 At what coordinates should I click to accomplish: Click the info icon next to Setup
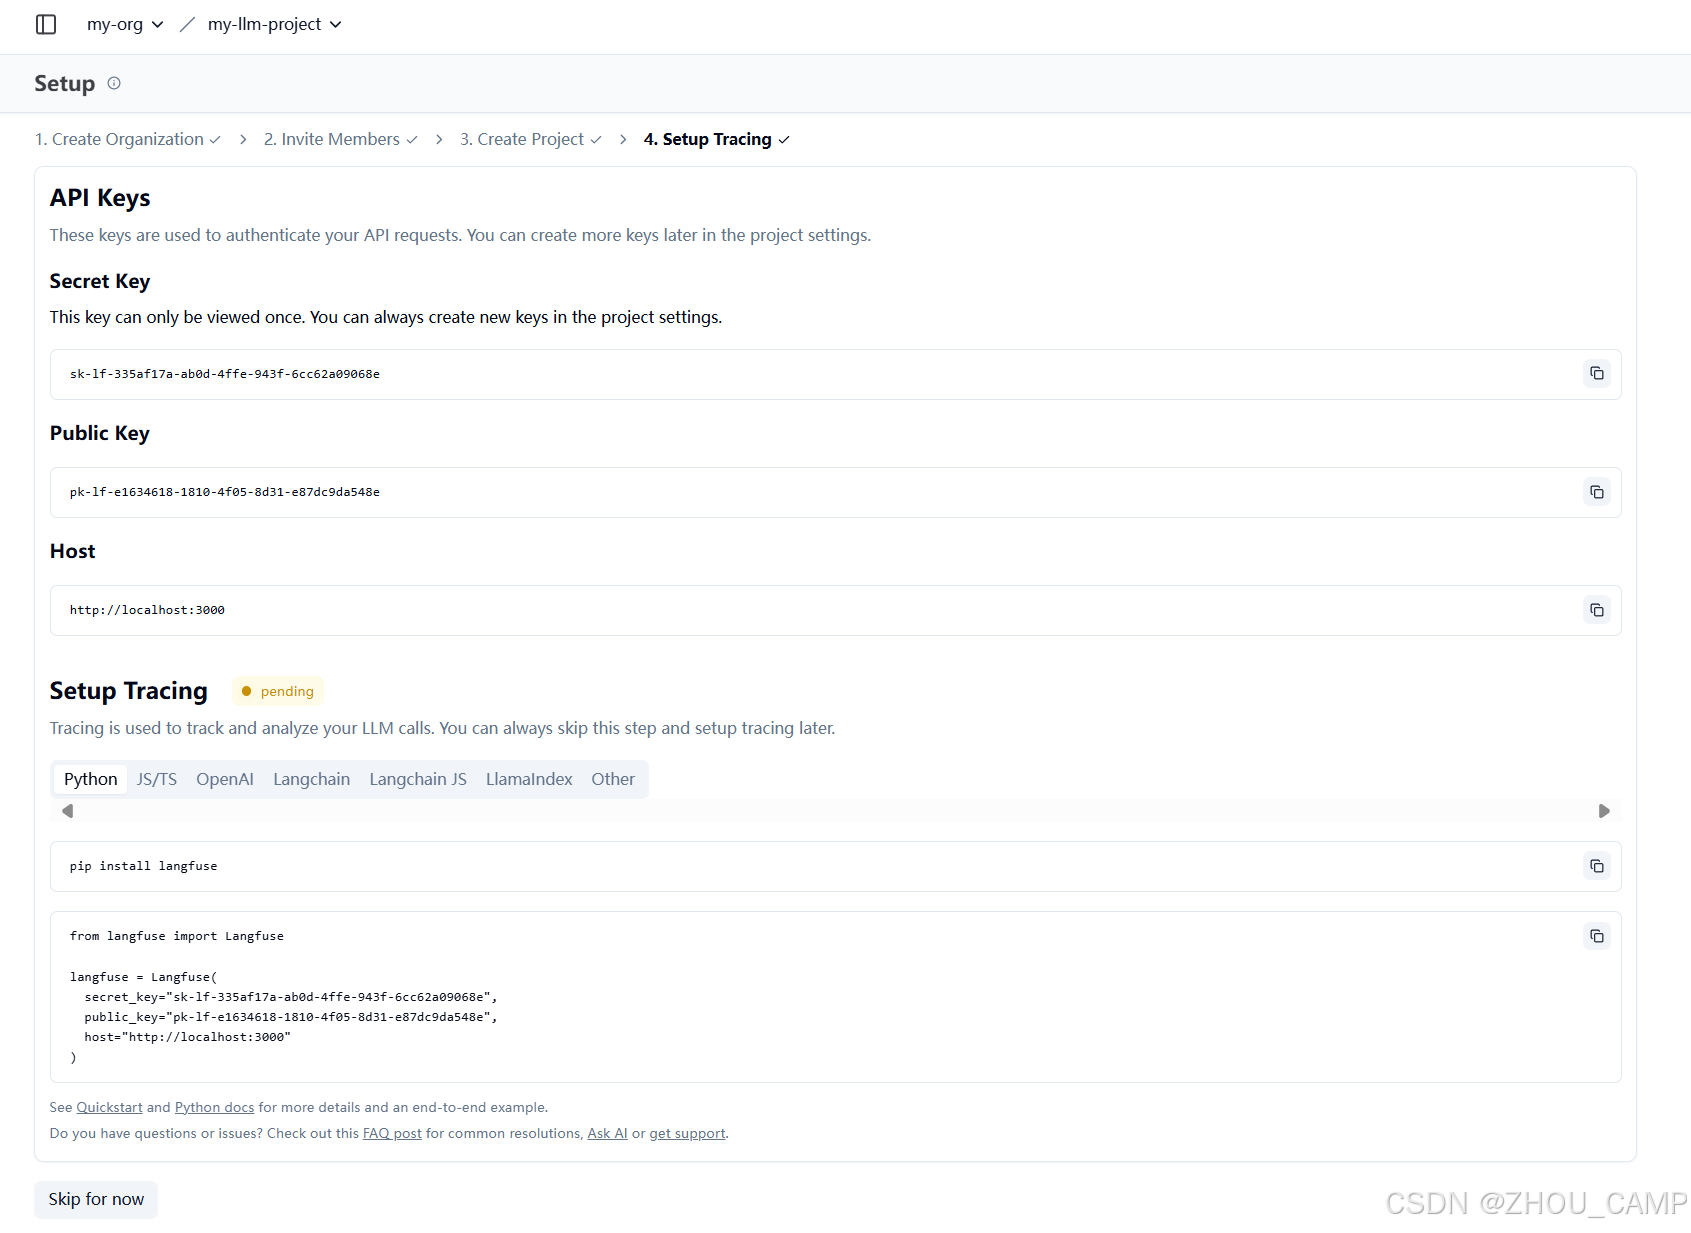(x=114, y=83)
